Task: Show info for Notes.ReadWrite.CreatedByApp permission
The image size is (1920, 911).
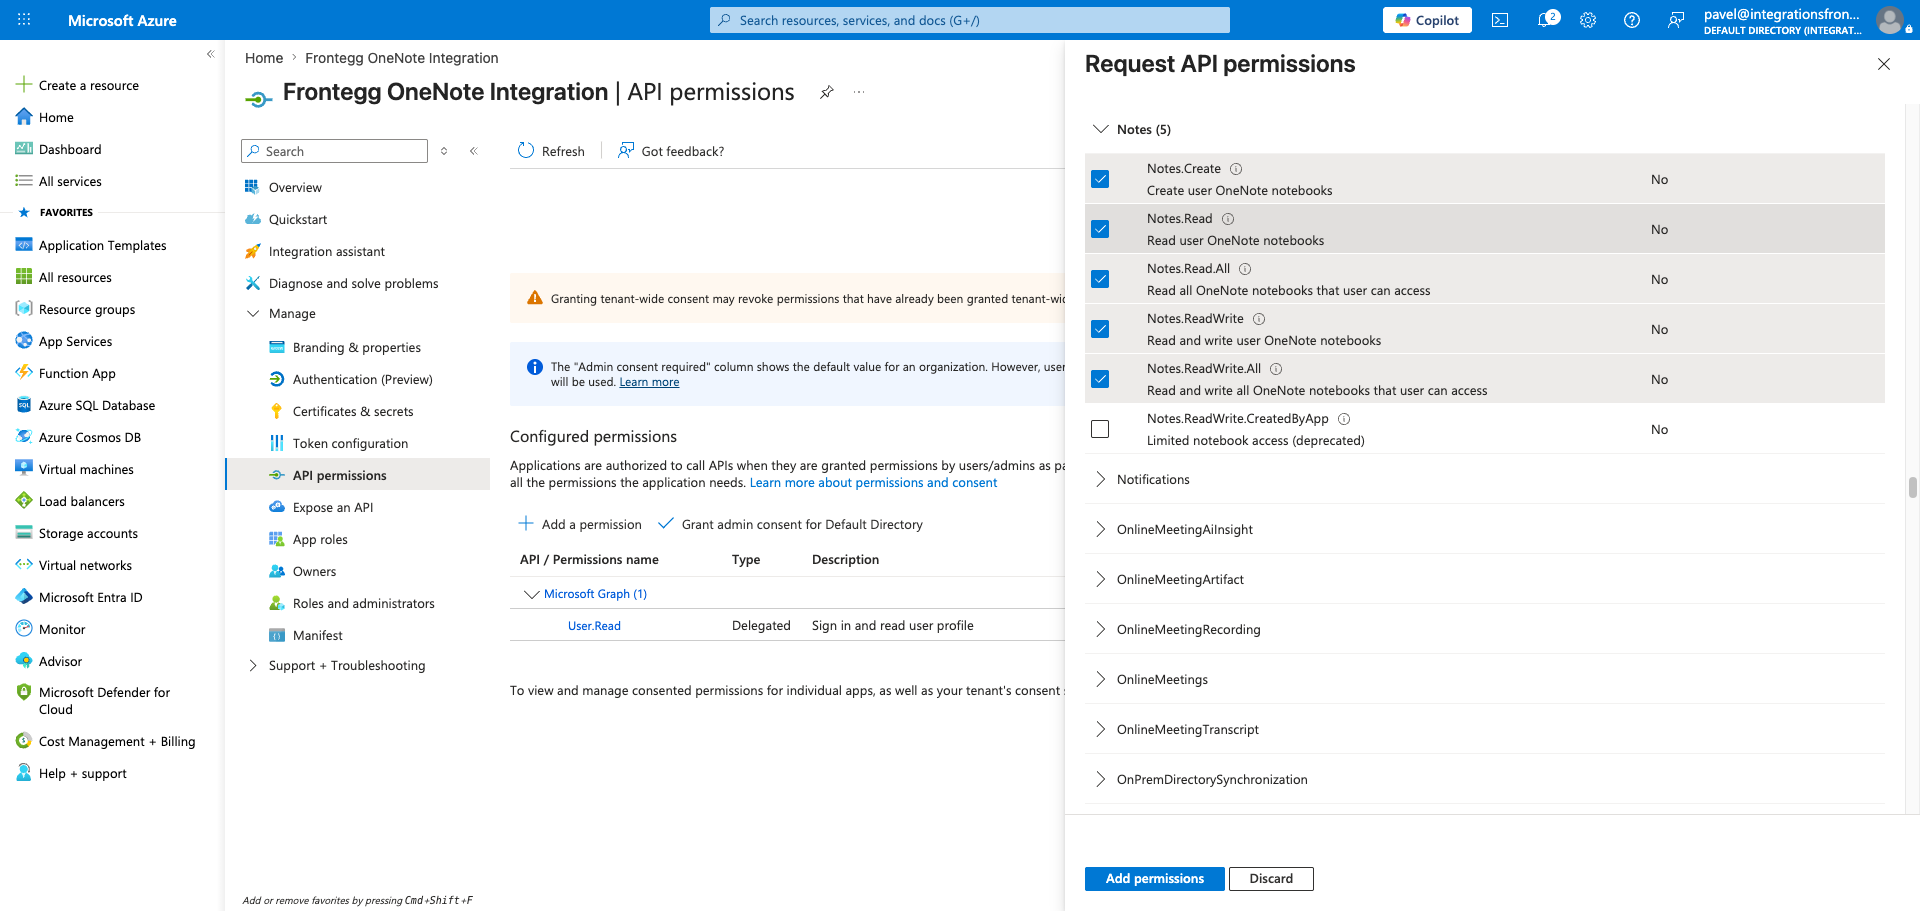Action: 1344,419
